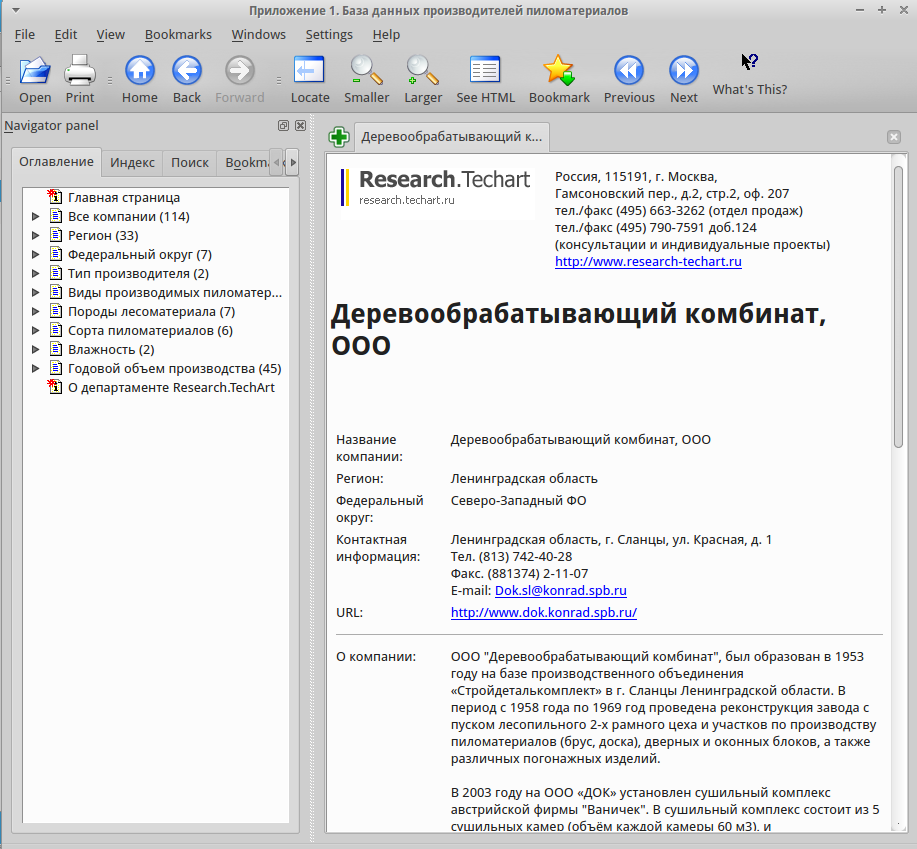
Task: Float the Navigator panel
Action: point(284,126)
